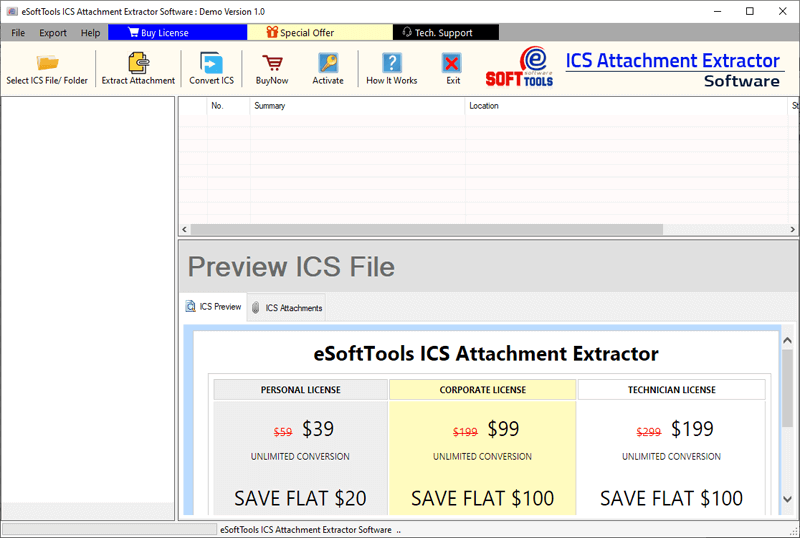Click the $99 corporate license price
Image resolution: width=800 pixels, height=538 pixels.
tap(503, 429)
